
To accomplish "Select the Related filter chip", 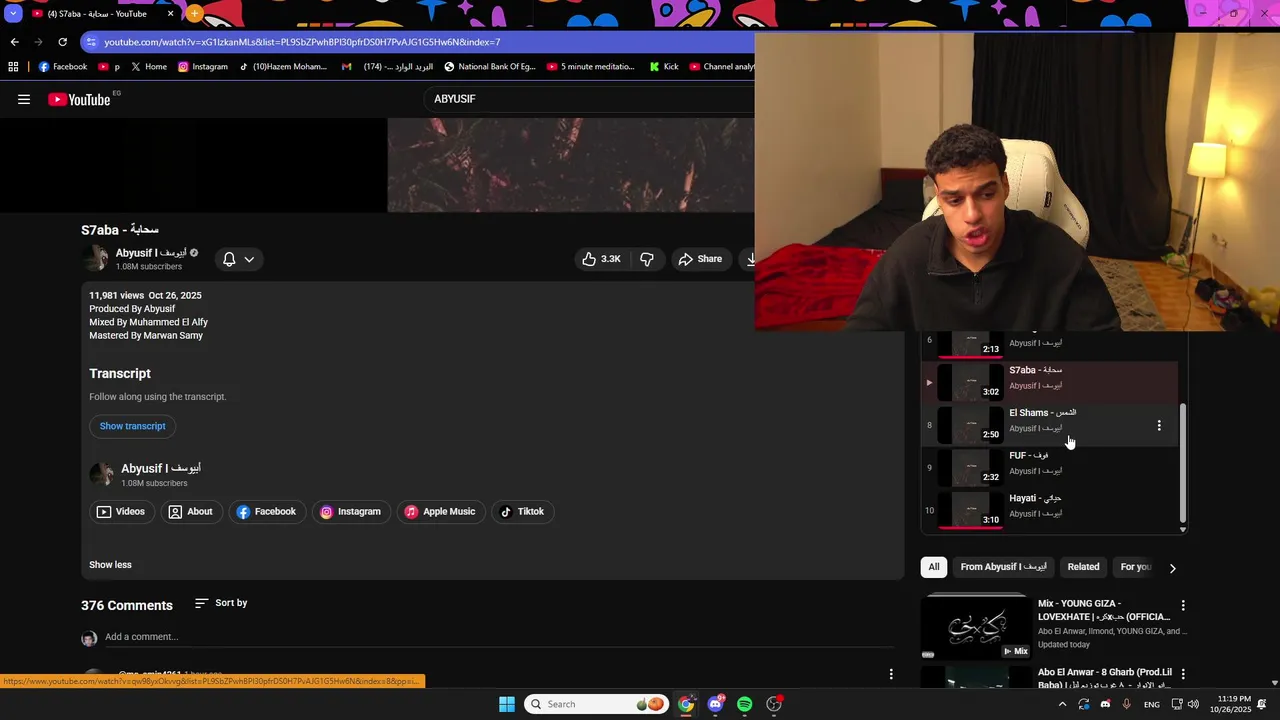I will coord(1083,567).
